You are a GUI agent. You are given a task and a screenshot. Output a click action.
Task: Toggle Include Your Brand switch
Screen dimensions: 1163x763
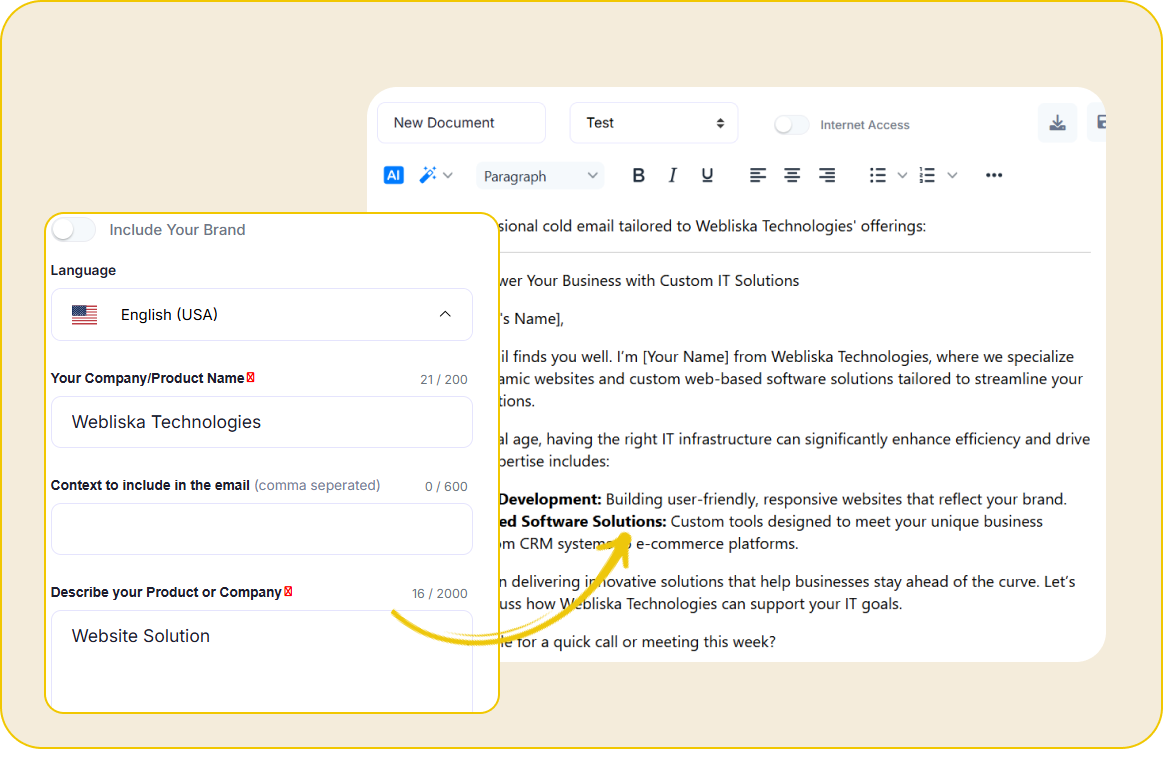point(73,230)
